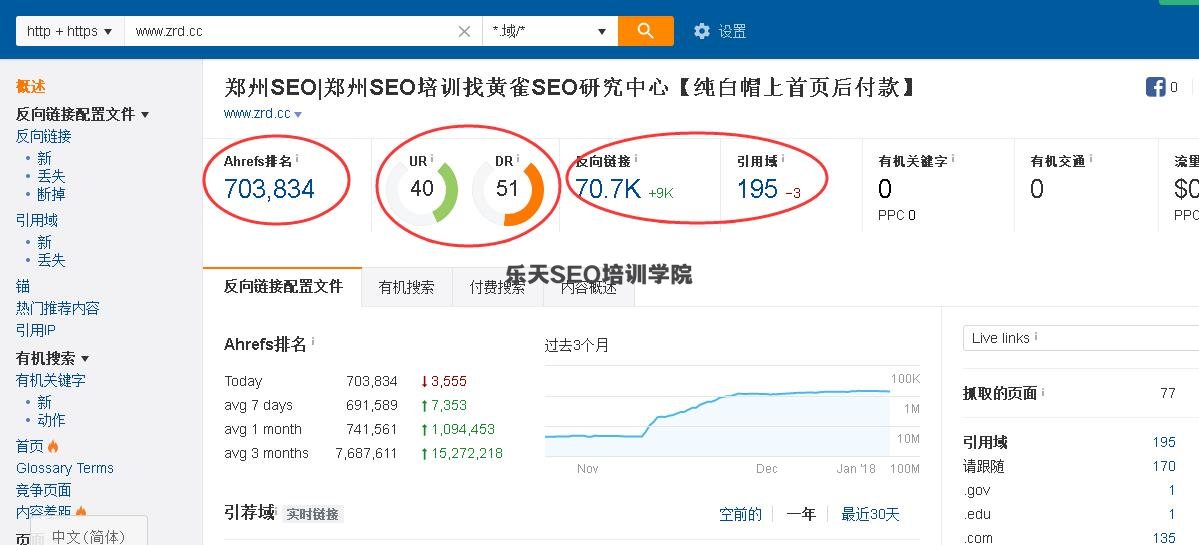Click the info icon beside UR
The image size is (1199, 545).
432,159
